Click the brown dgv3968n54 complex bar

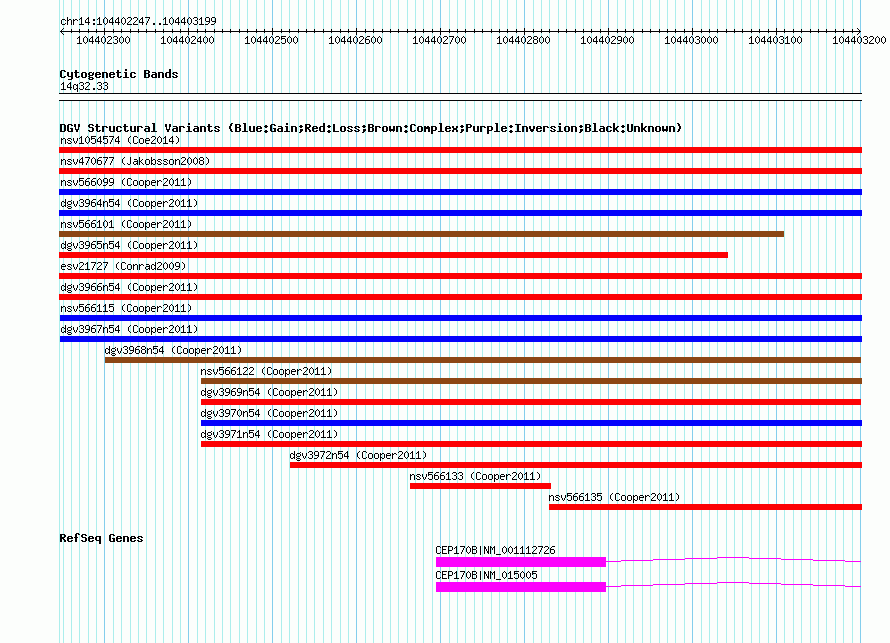(483, 360)
